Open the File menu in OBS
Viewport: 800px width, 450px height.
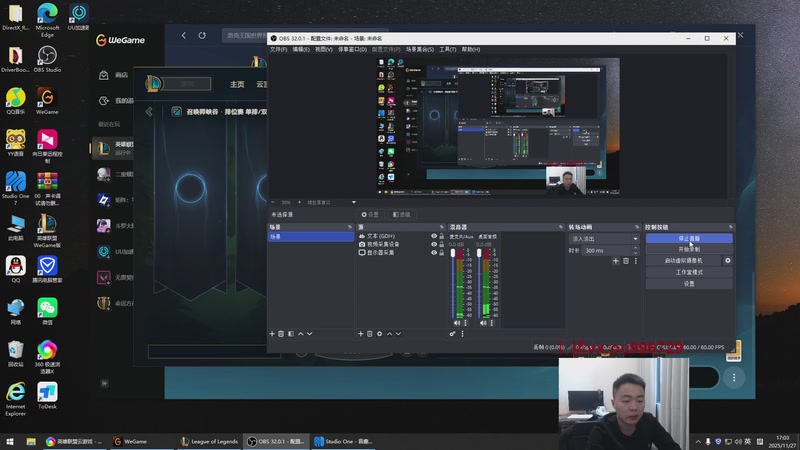coord(279,49)
